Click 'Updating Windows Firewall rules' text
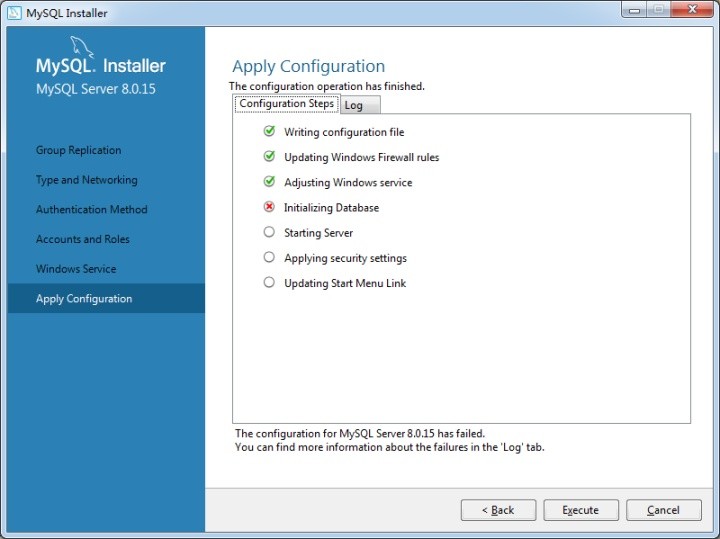 coord(361,157)
